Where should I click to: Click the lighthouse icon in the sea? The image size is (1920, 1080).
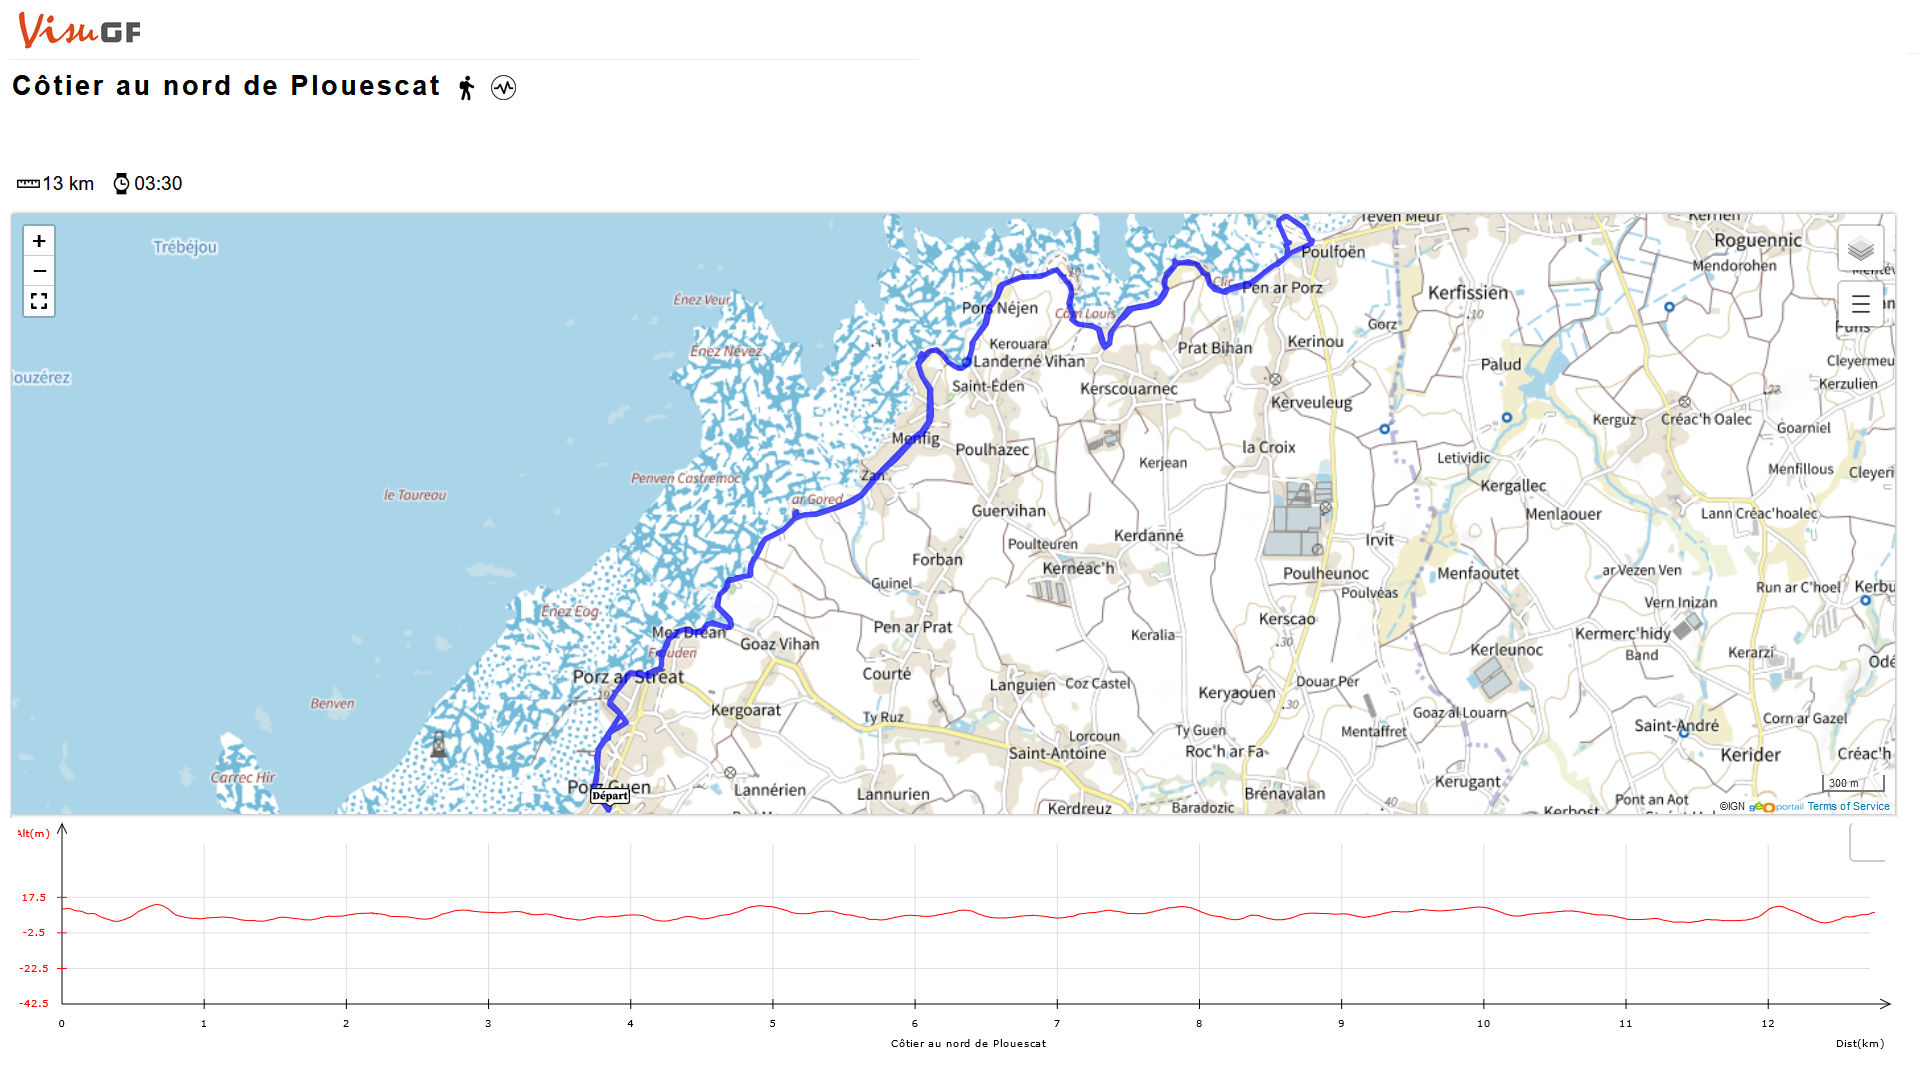[438, 743]
